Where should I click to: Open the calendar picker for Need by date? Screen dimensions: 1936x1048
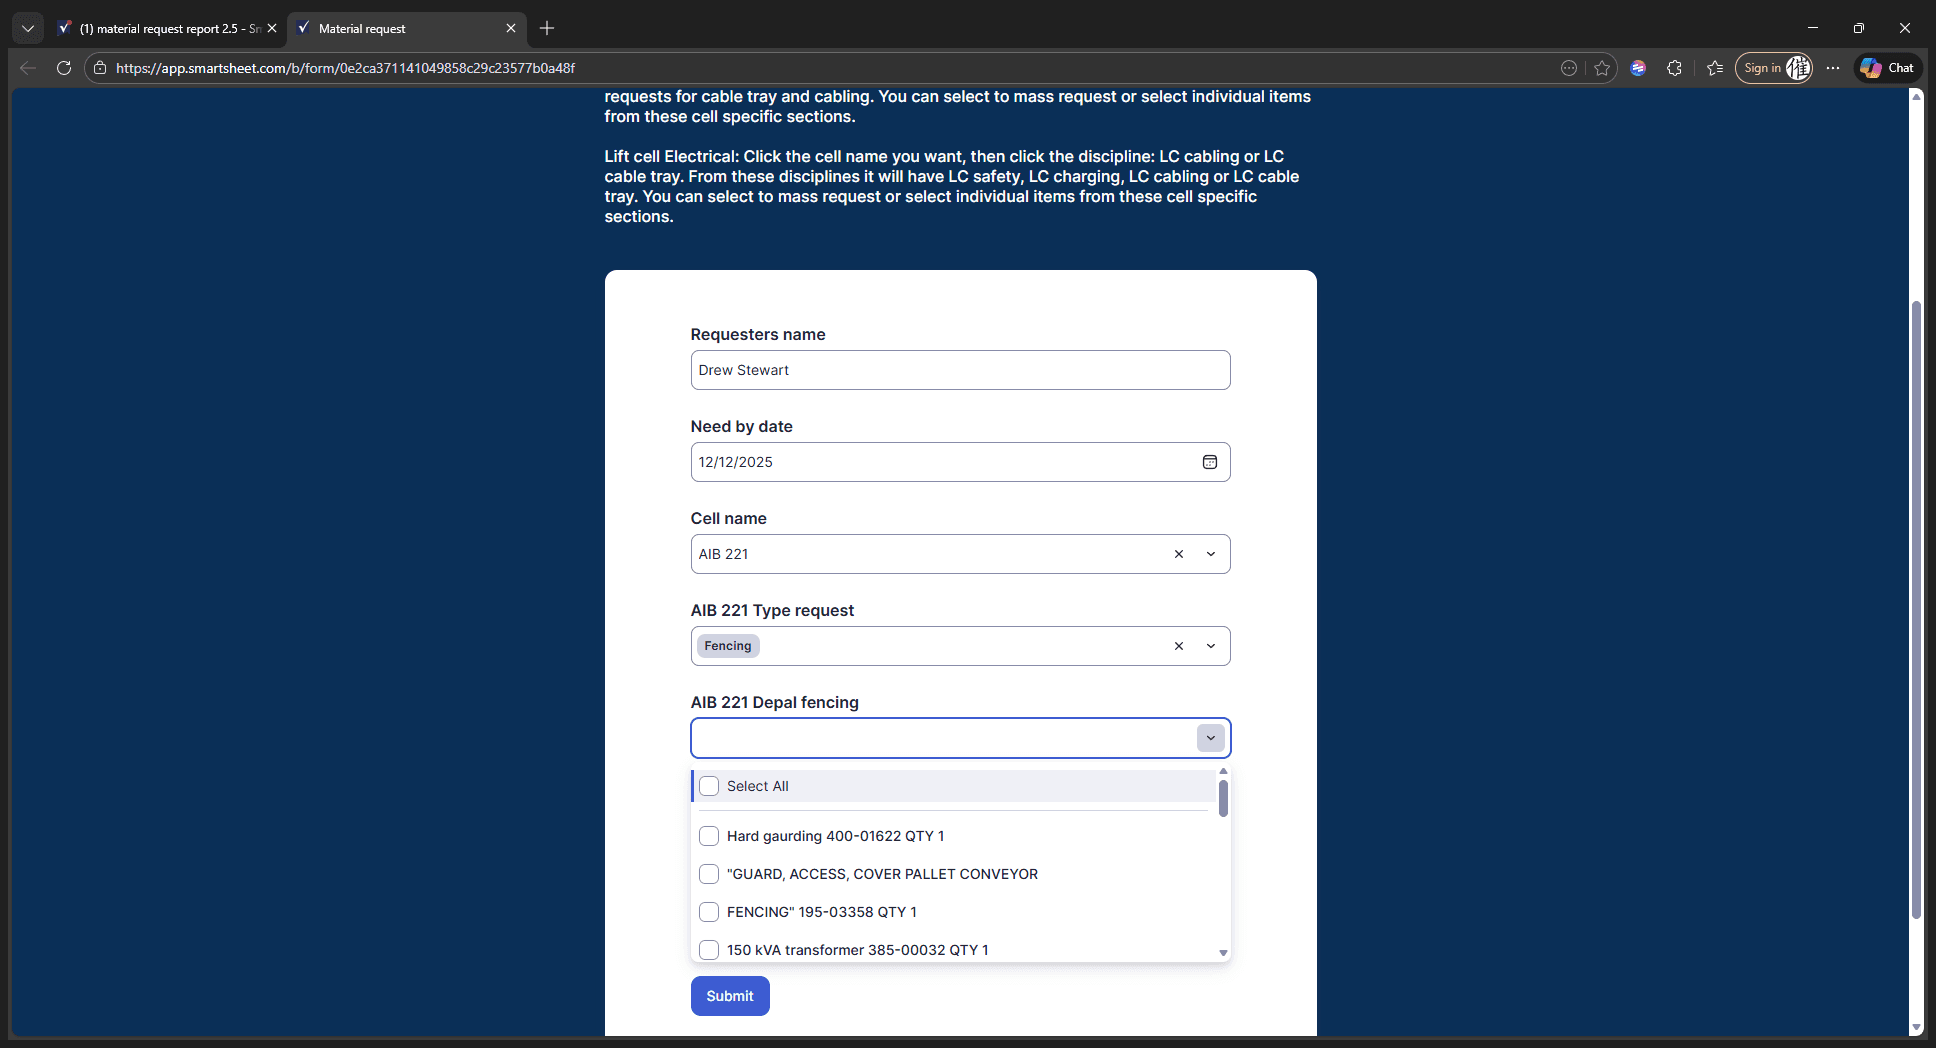click(1209, 462)
